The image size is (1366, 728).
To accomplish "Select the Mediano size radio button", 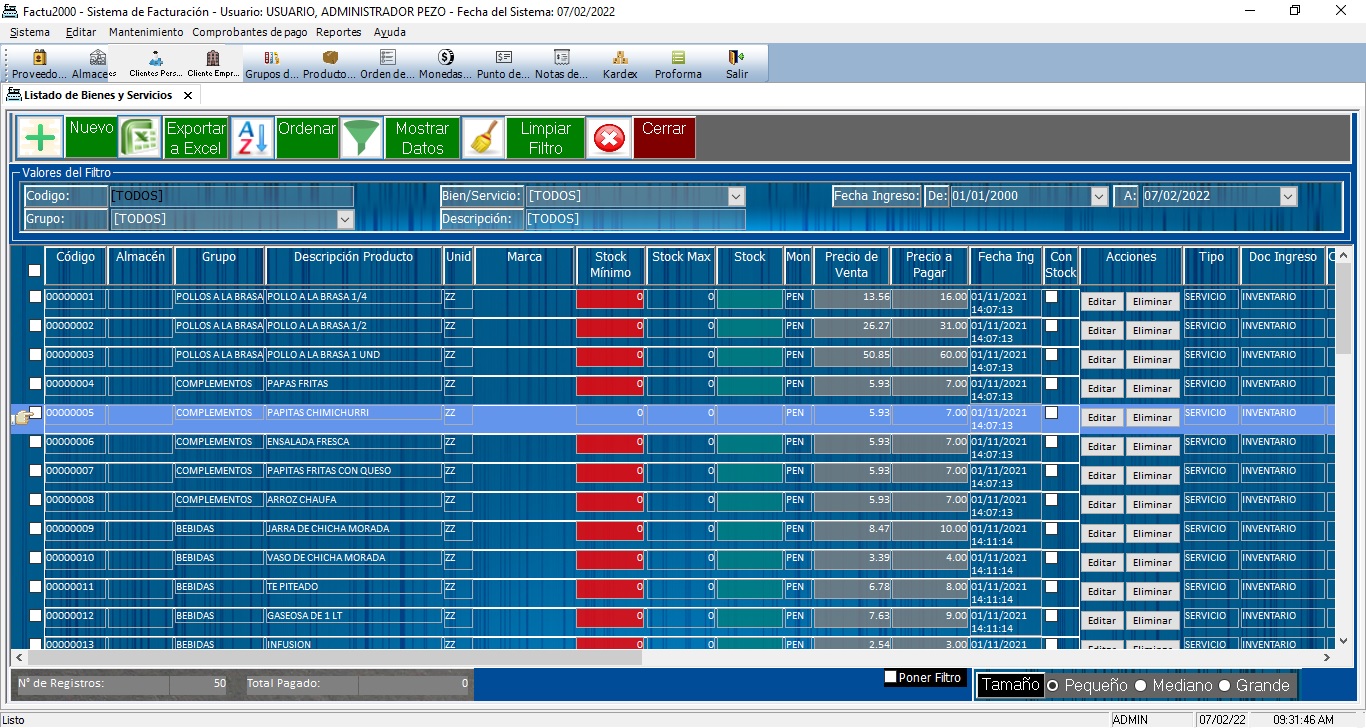I will [x=1140, y=686].
